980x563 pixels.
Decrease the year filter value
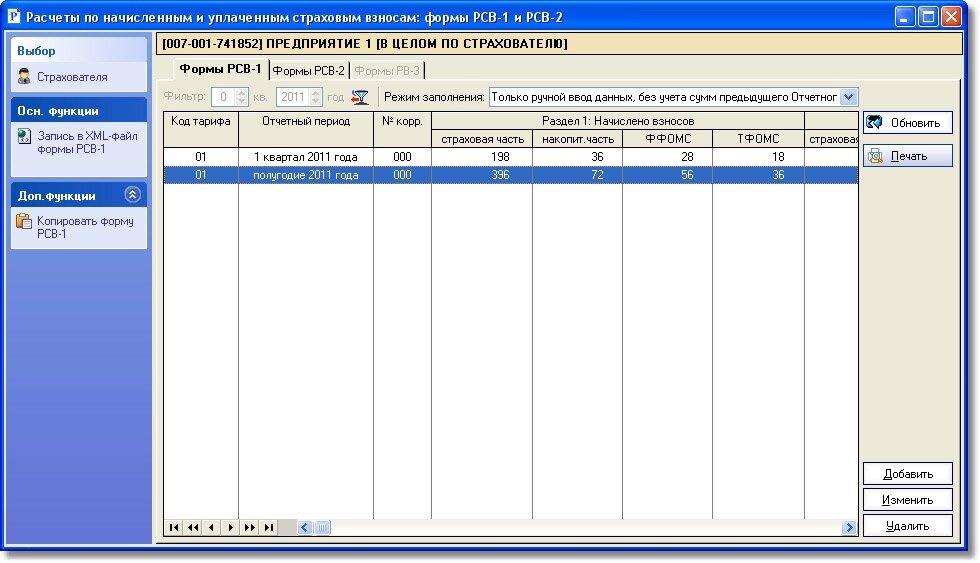pyautogui.click(x=316, y=101)
